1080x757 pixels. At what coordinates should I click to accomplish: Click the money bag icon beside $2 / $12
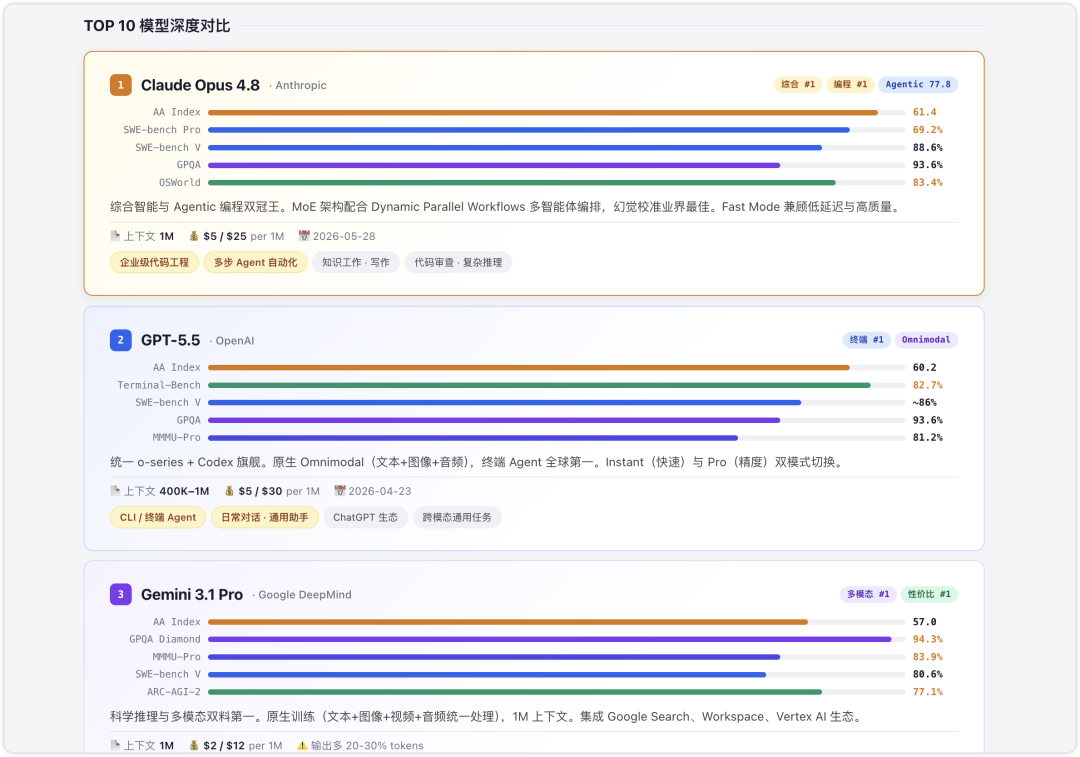[x=194, y=745]
